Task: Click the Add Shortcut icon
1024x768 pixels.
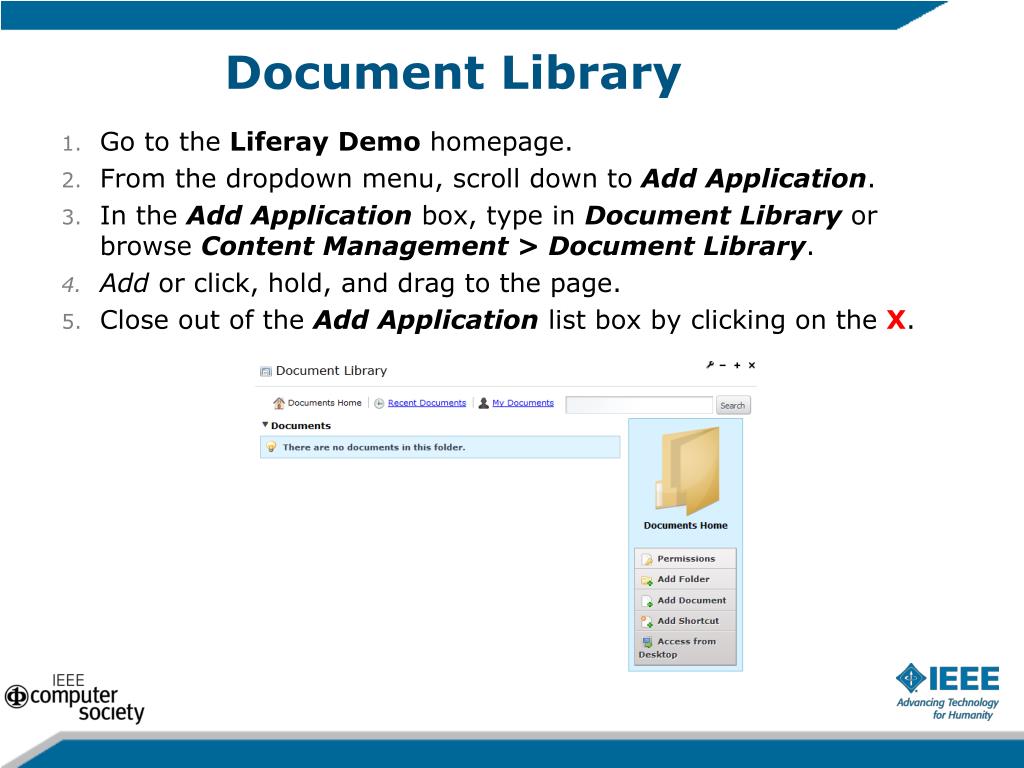Action: [x=647, y=621]
